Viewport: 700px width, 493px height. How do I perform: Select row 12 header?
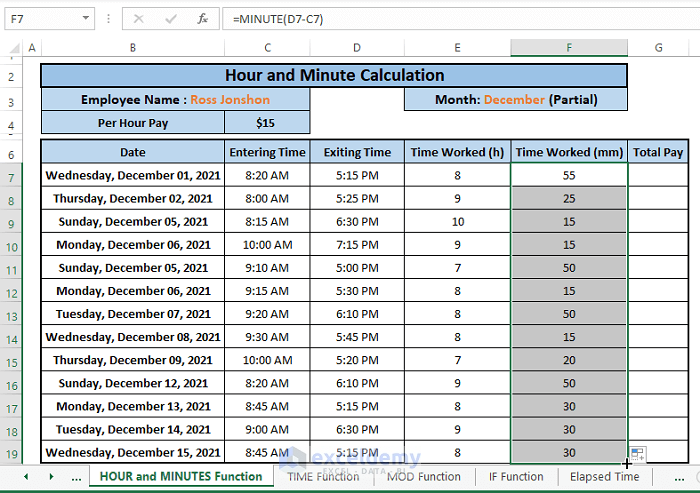(11, 293)
